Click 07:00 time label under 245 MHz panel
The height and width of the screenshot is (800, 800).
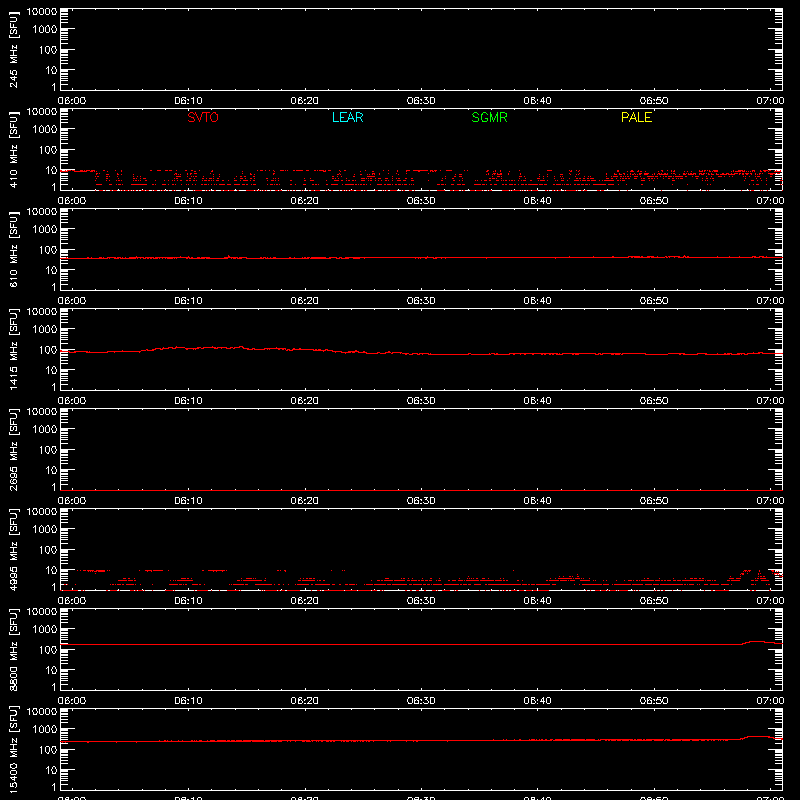(x=770, y=101)
